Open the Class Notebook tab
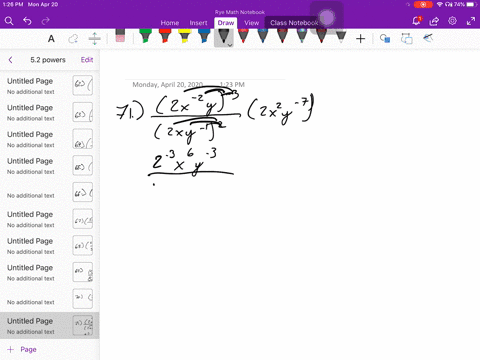480x360 pixels. tap(294, 23)
